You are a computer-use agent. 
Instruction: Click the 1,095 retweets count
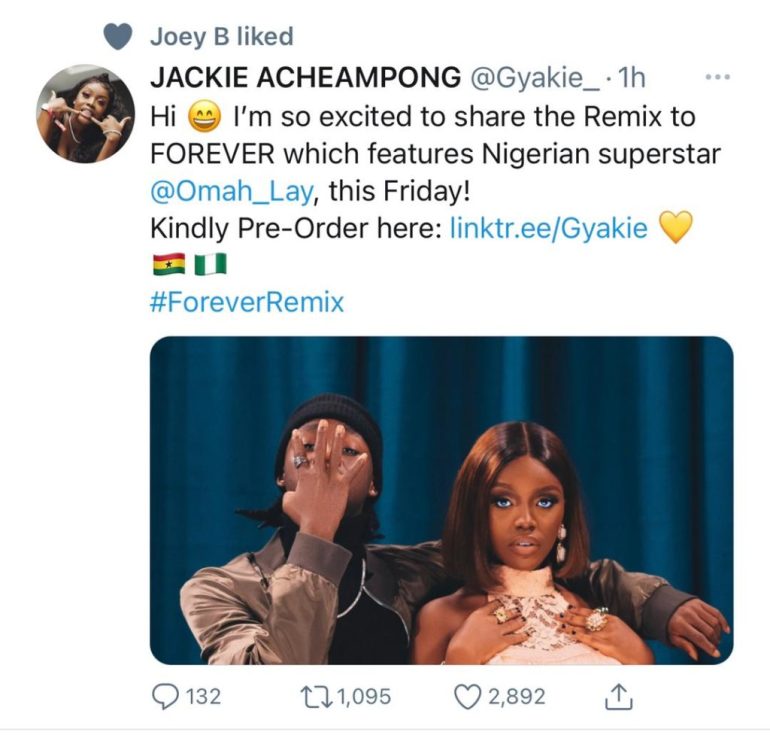point(359,696)
